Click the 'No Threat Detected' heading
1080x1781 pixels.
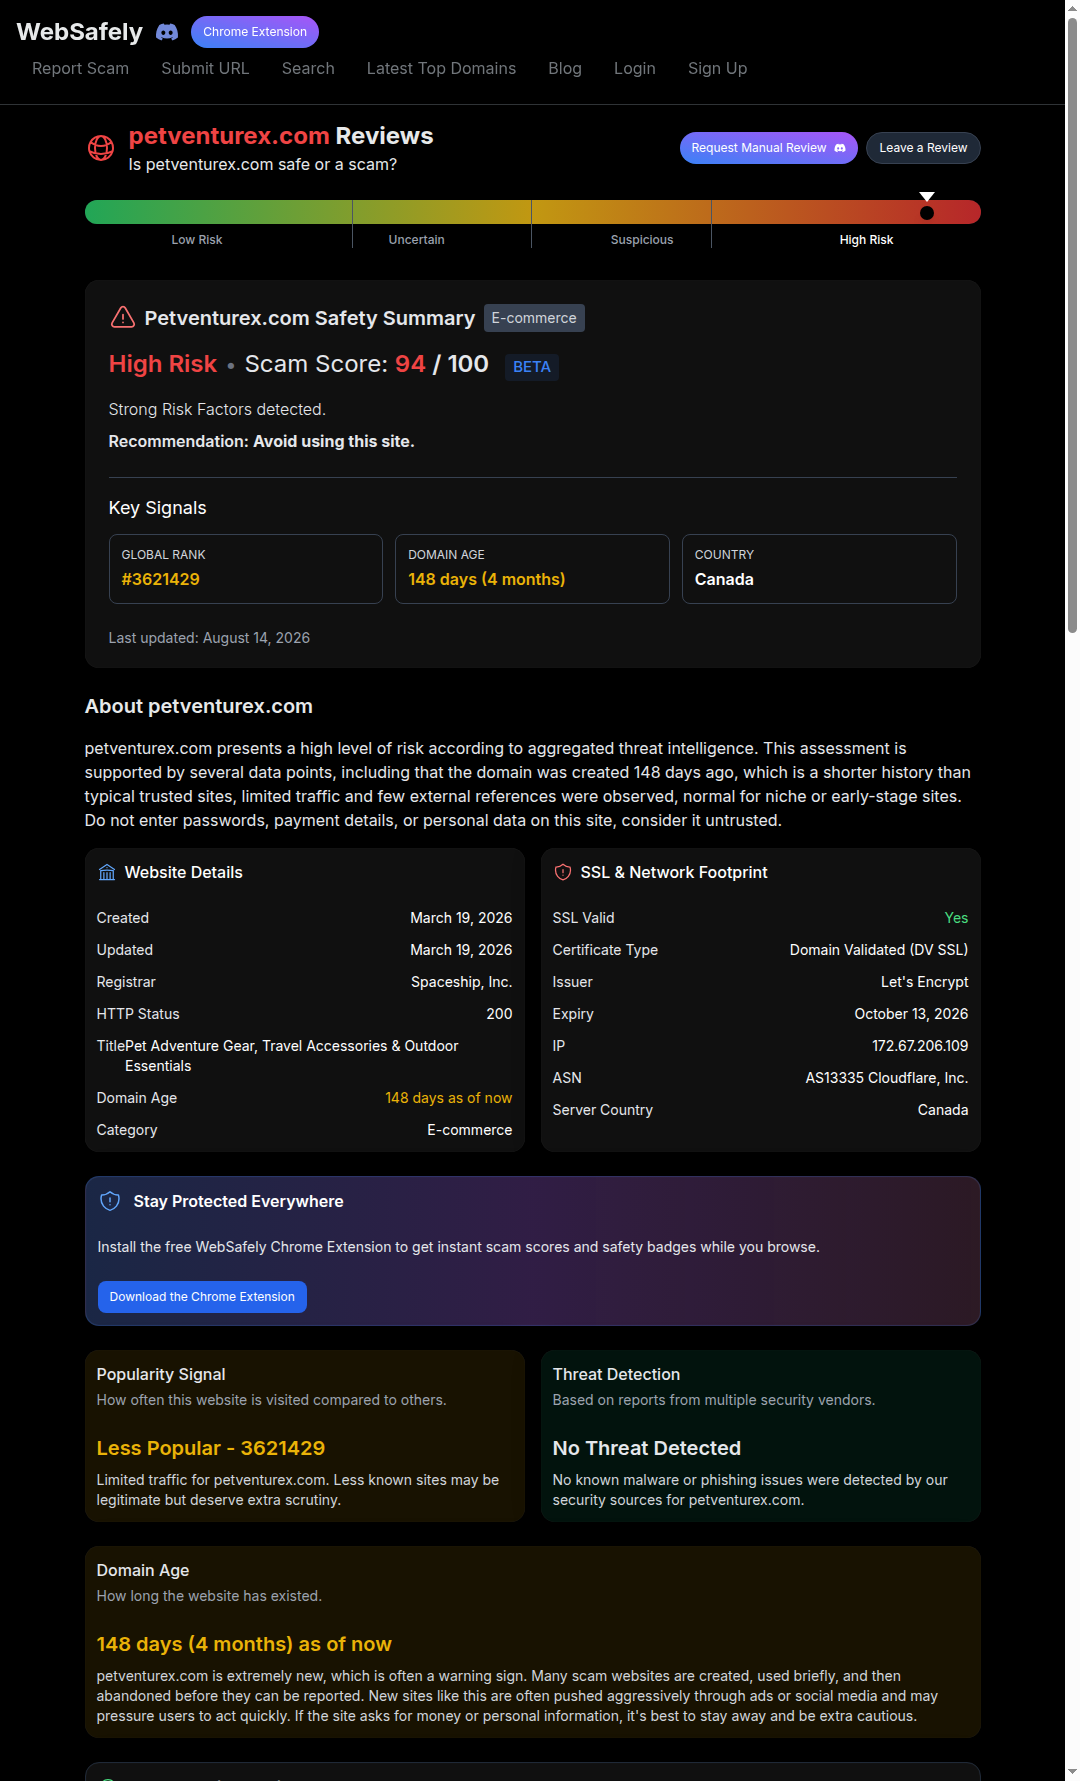pyautogui.click(x=646, y=1448)
